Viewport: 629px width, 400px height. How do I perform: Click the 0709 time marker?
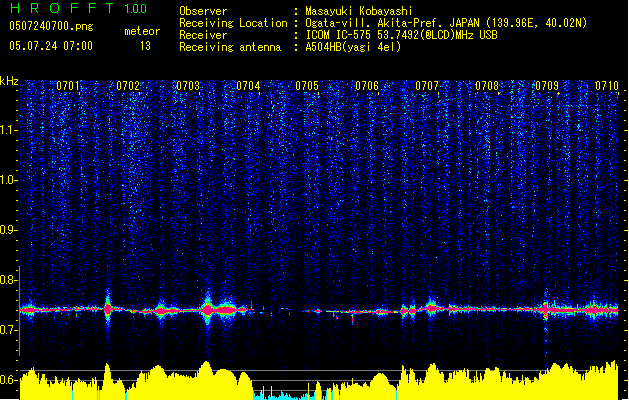(547, 86)
